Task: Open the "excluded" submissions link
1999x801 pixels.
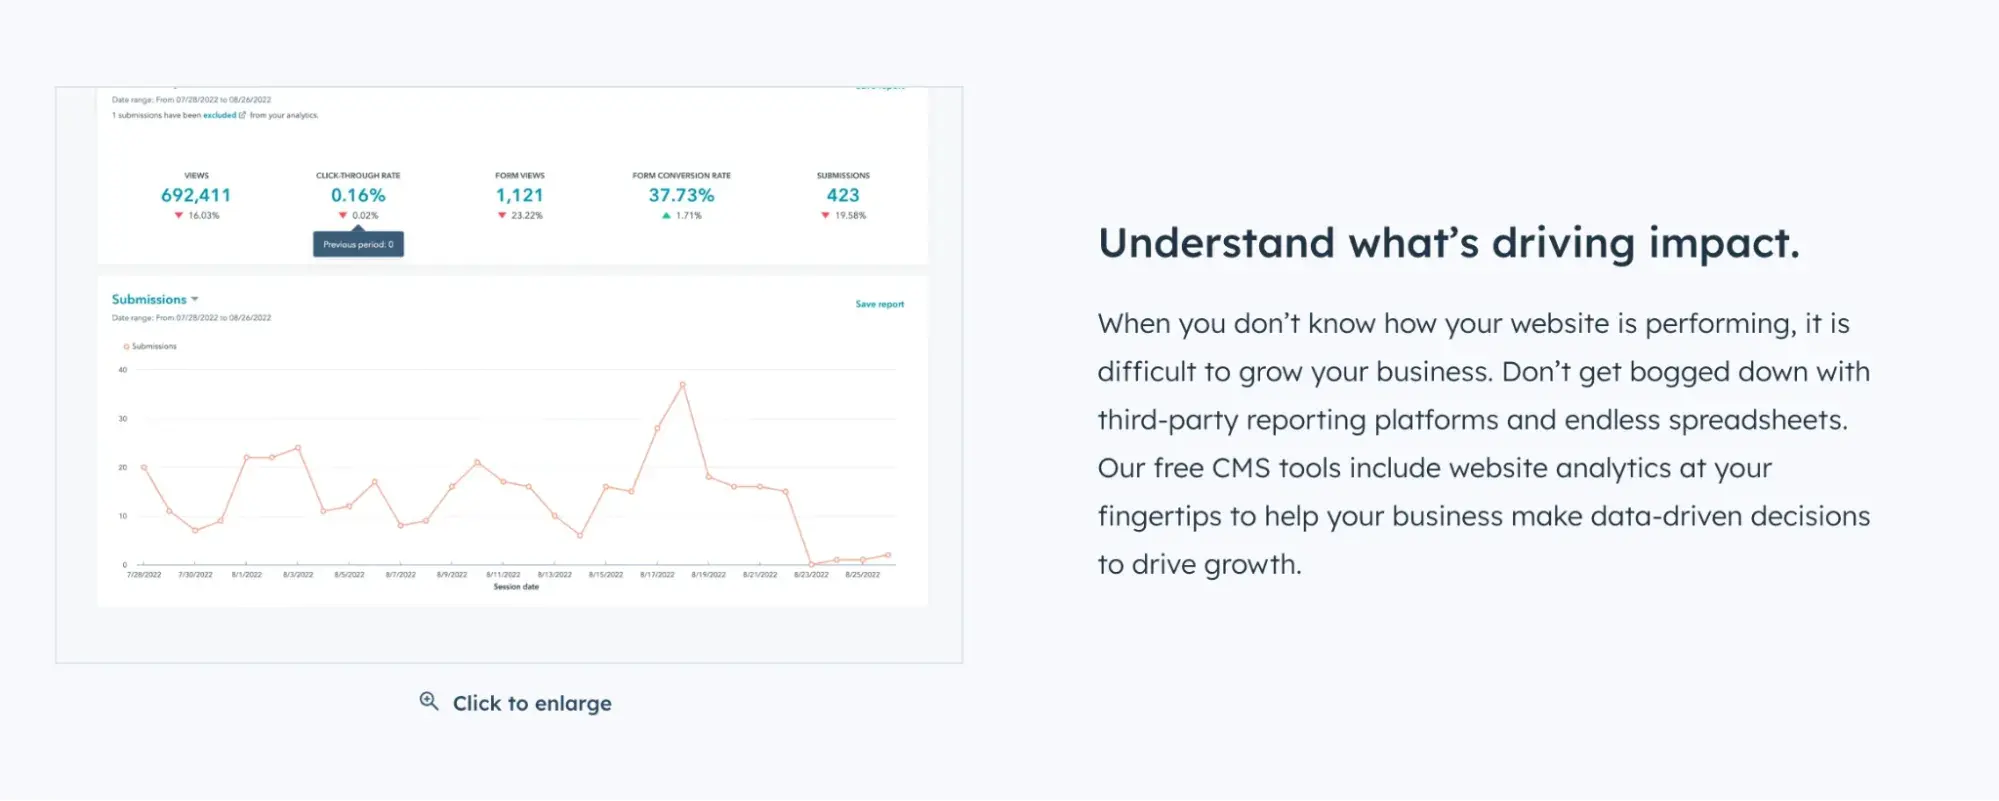Action: coord(220,115)
